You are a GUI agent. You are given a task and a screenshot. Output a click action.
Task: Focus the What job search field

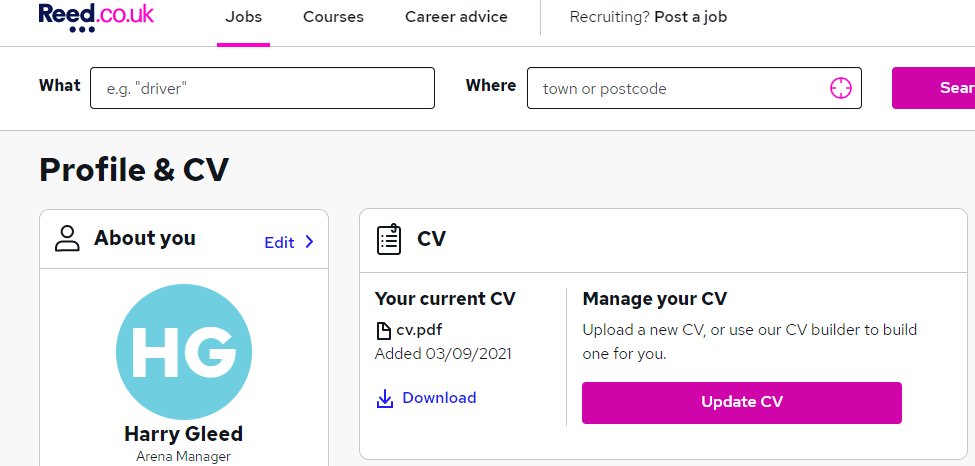(x=262, y=88)
